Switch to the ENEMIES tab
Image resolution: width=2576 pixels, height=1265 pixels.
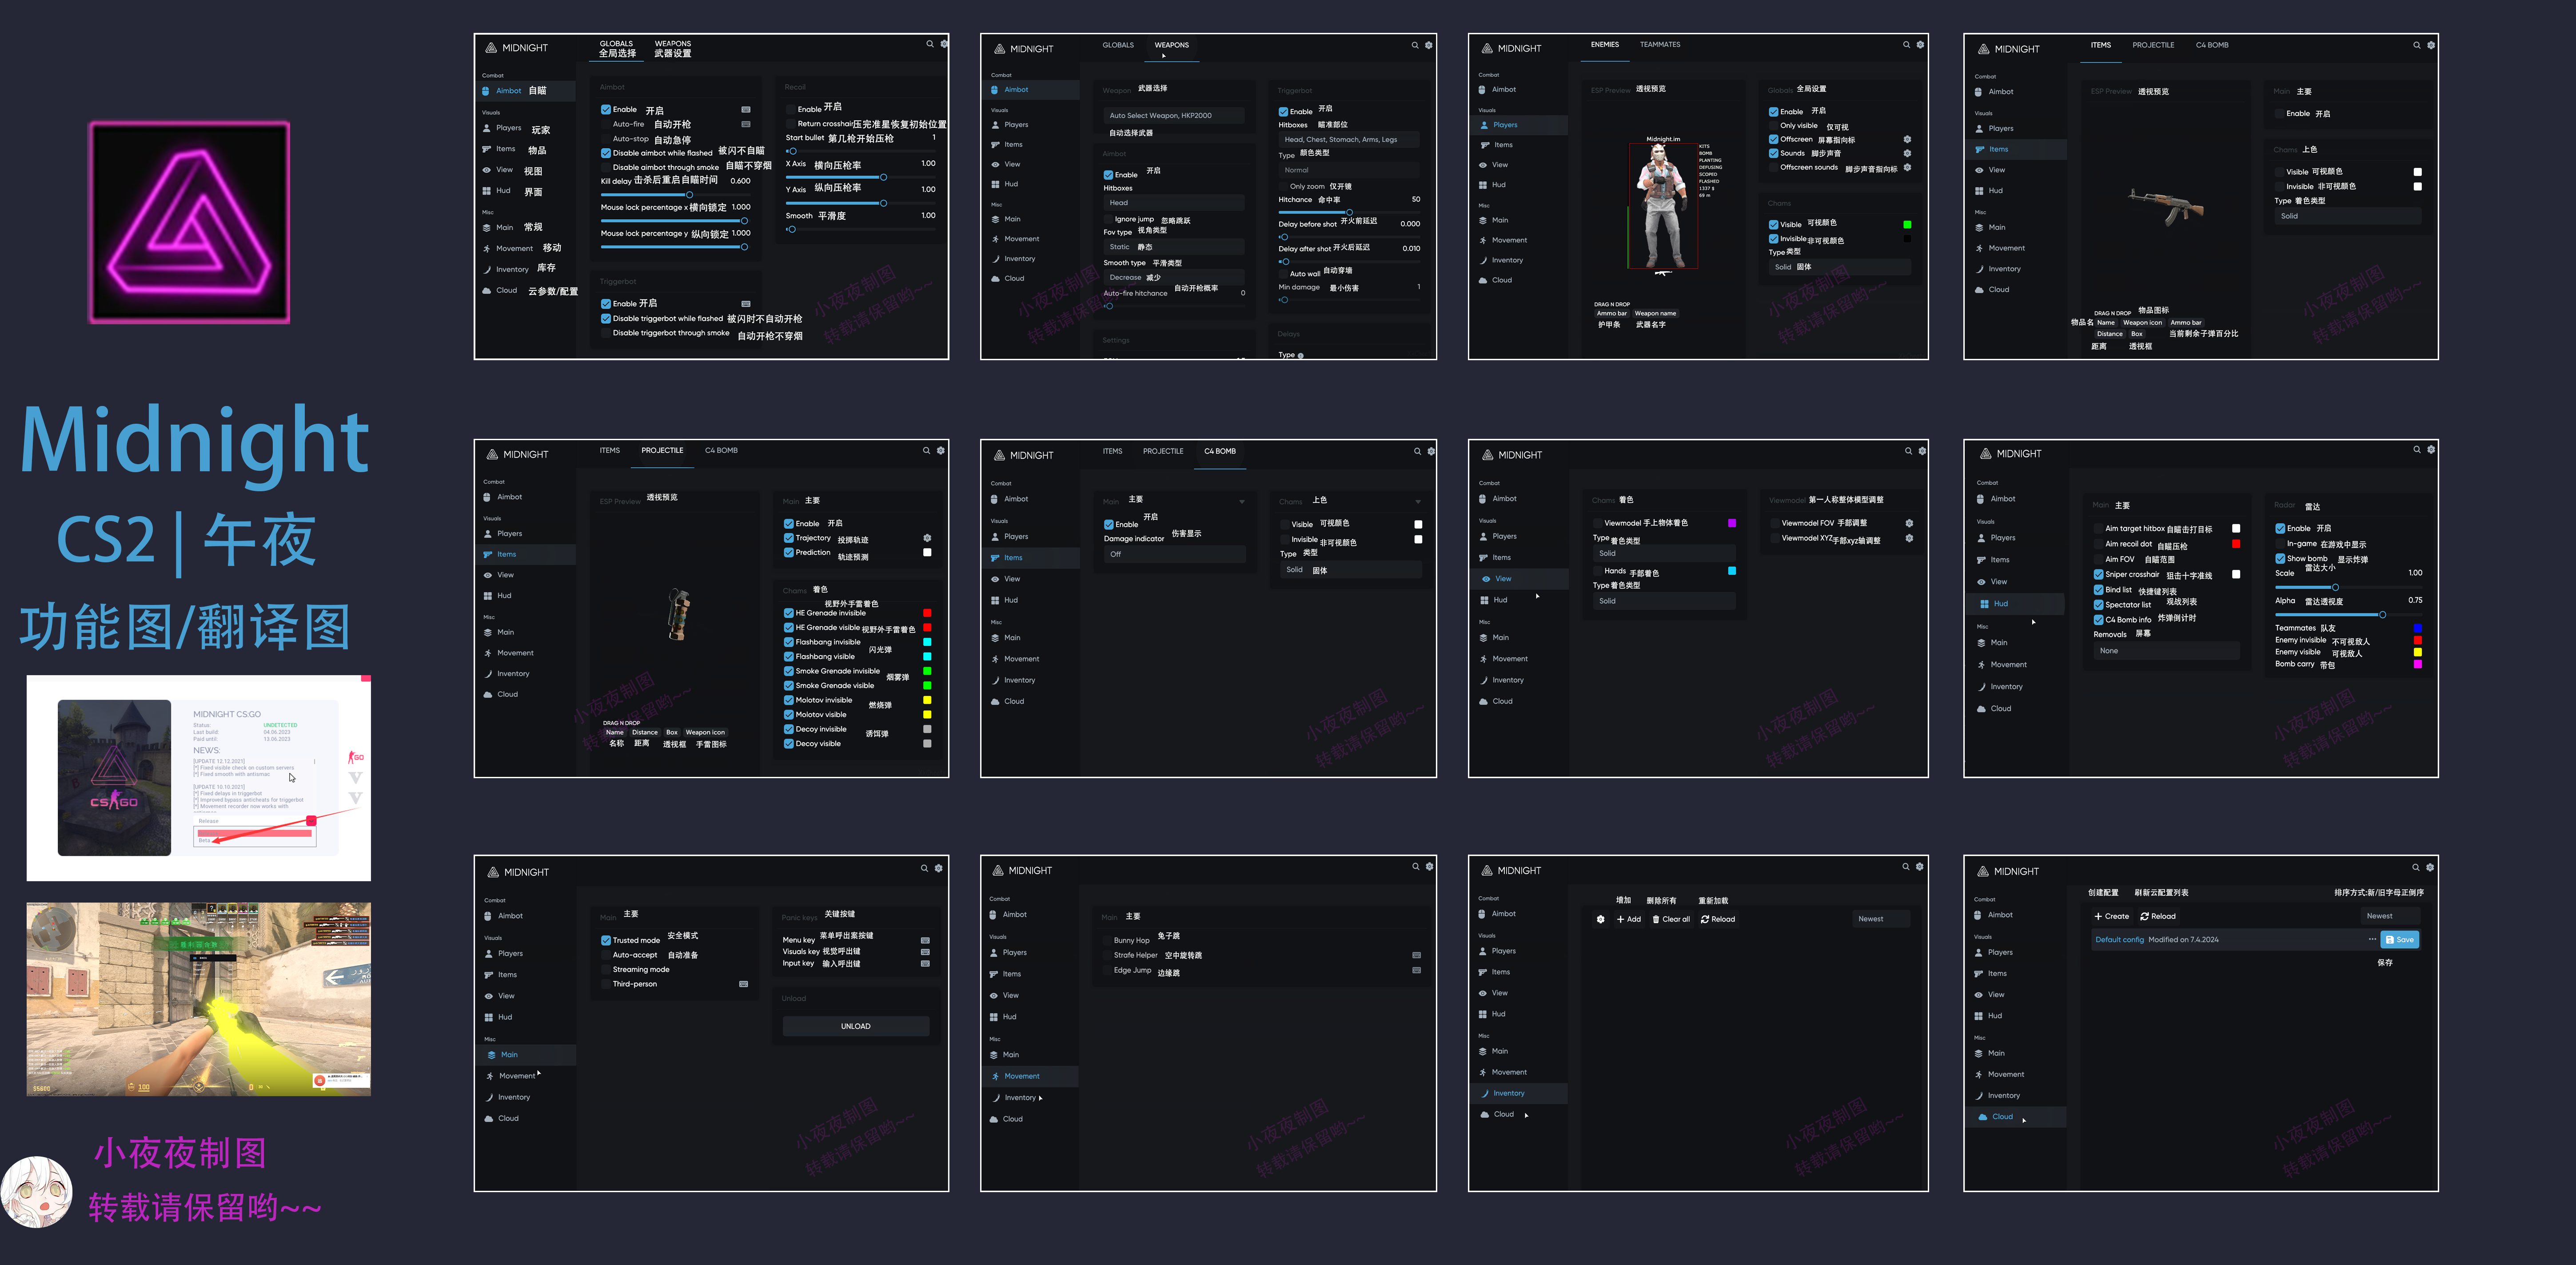[1604, 45]
